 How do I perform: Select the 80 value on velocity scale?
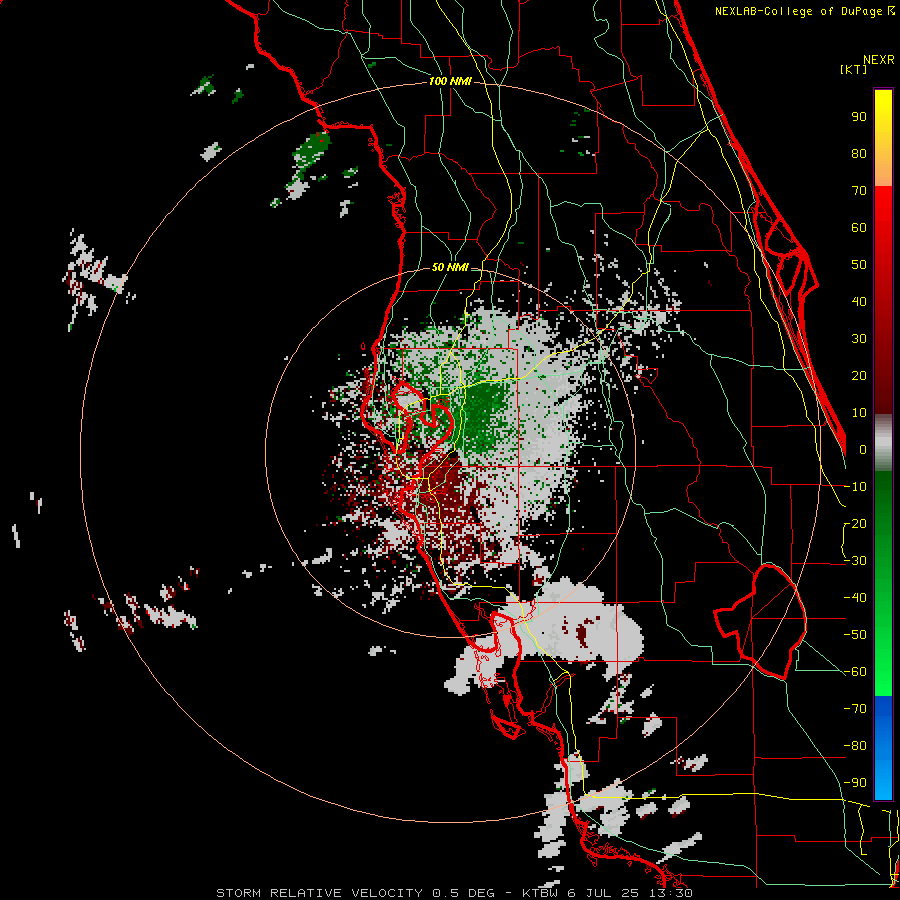click(x=859, y=153)
